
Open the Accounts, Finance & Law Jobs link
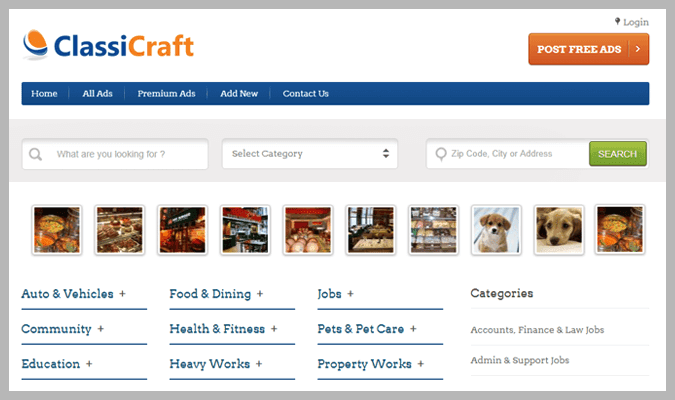click(537, 329)
